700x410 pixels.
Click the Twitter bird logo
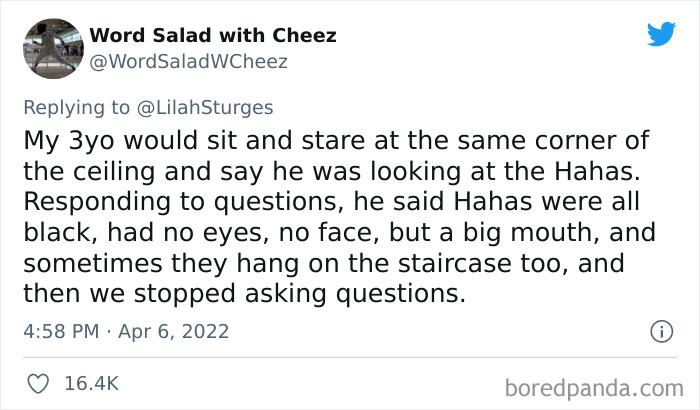[661, 36]
